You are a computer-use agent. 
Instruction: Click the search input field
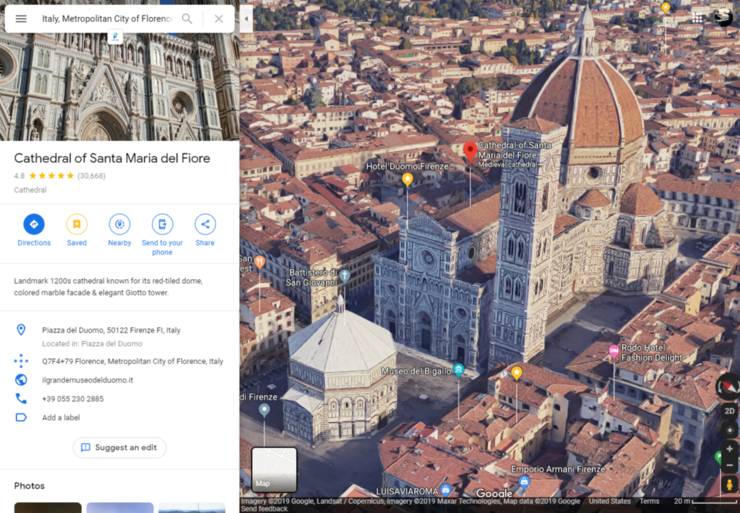click(x=105, y=19)
